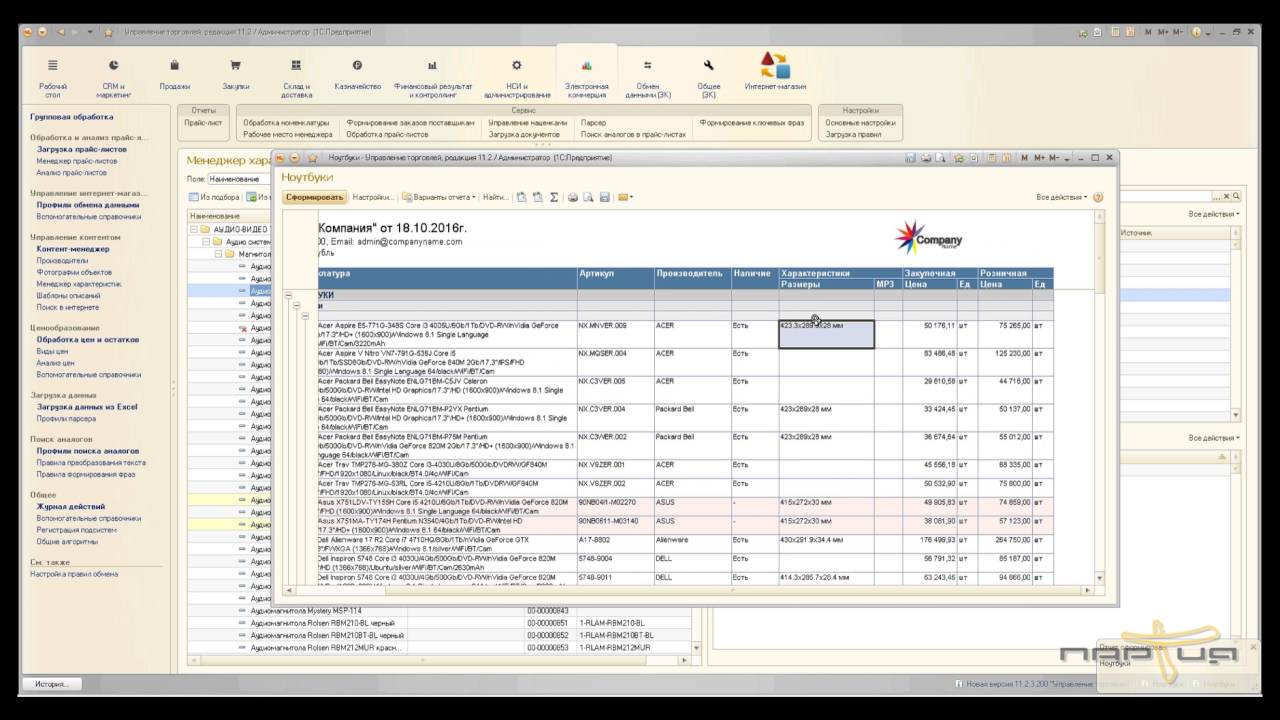Open the Управление наценками command
This screenshot has height=720, width=1280.
[528, 122]
